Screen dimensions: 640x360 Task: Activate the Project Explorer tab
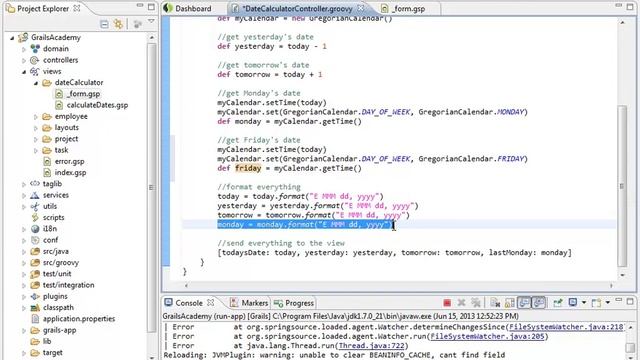coord(43,8)
